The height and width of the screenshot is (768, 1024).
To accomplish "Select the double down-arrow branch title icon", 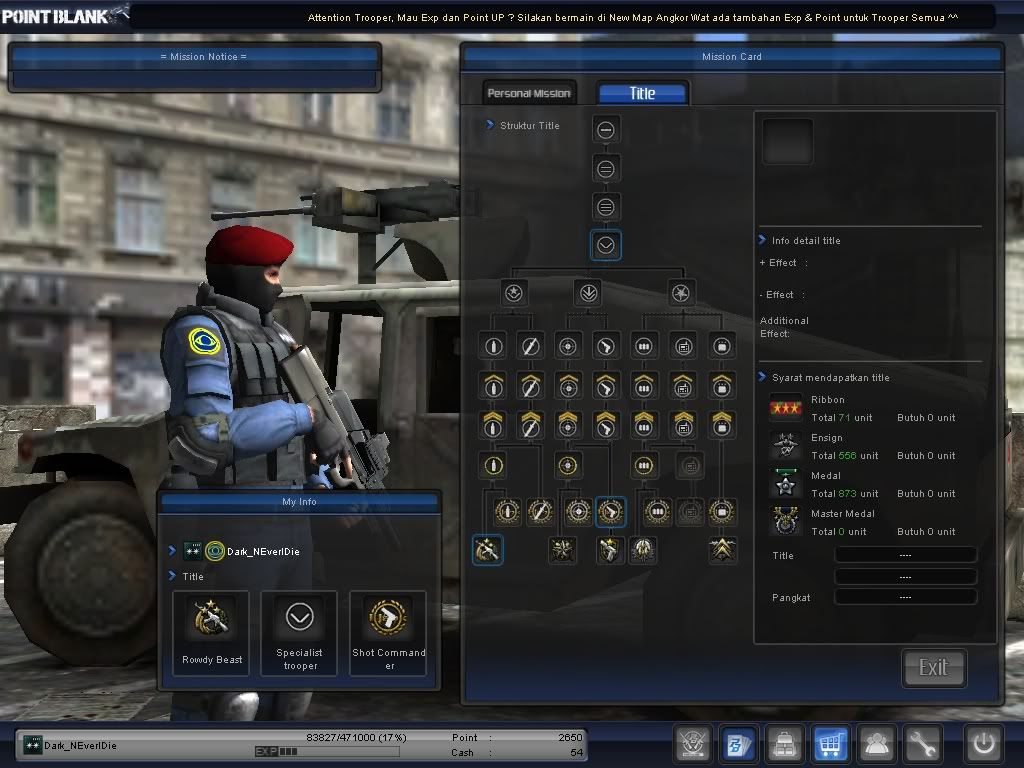I will point(588,293).
